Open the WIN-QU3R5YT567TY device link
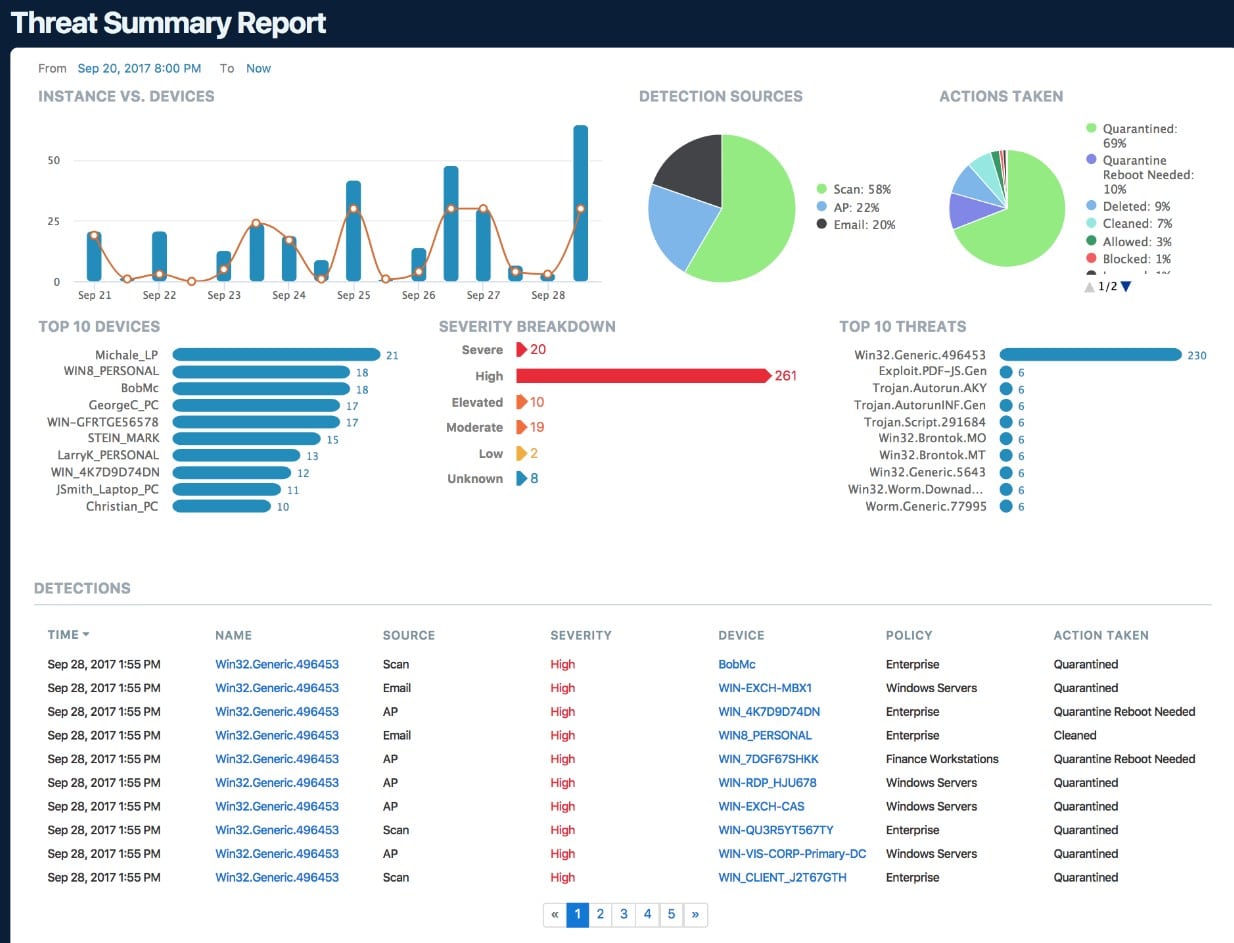 click(x=776, y=830)
